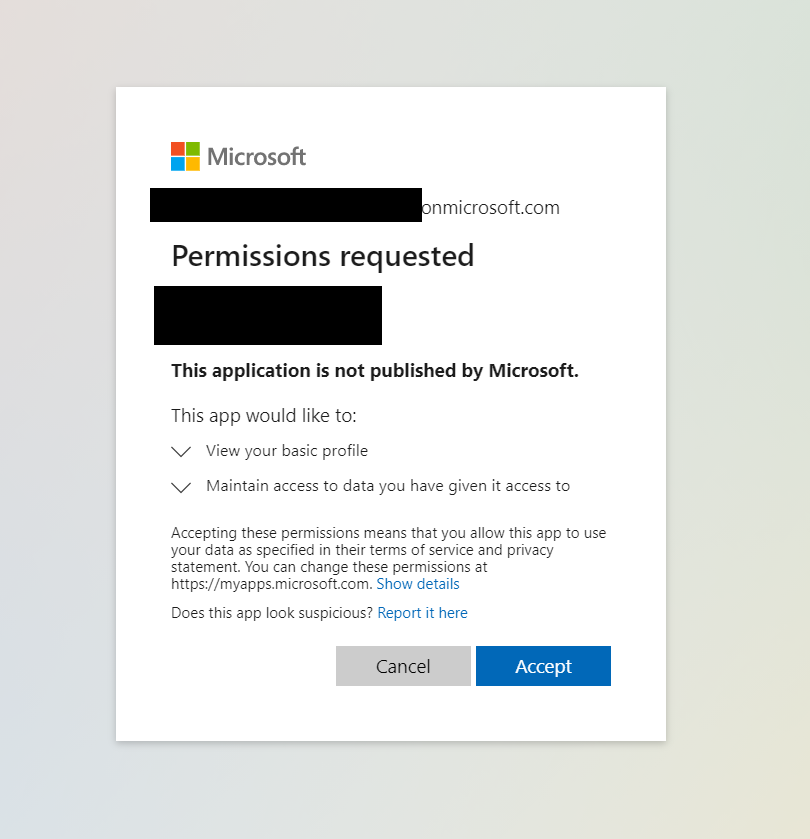Click the redacted application name box

267,315
